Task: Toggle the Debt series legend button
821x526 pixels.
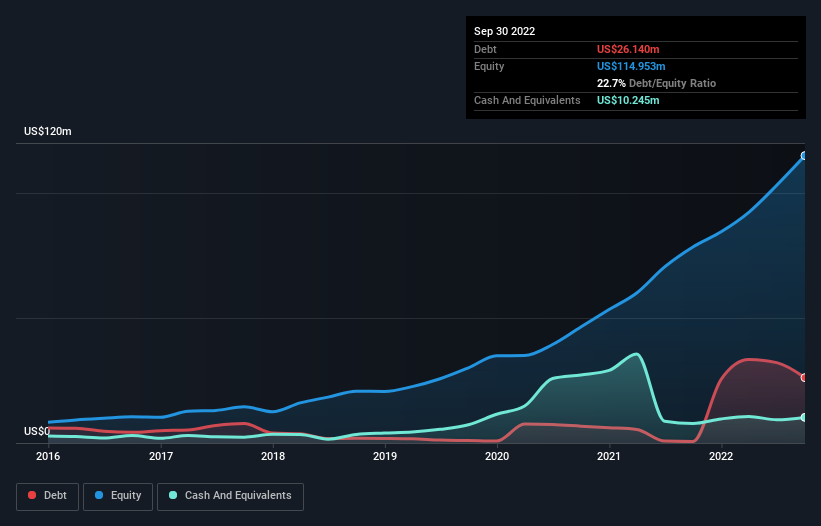Action: 47,496
